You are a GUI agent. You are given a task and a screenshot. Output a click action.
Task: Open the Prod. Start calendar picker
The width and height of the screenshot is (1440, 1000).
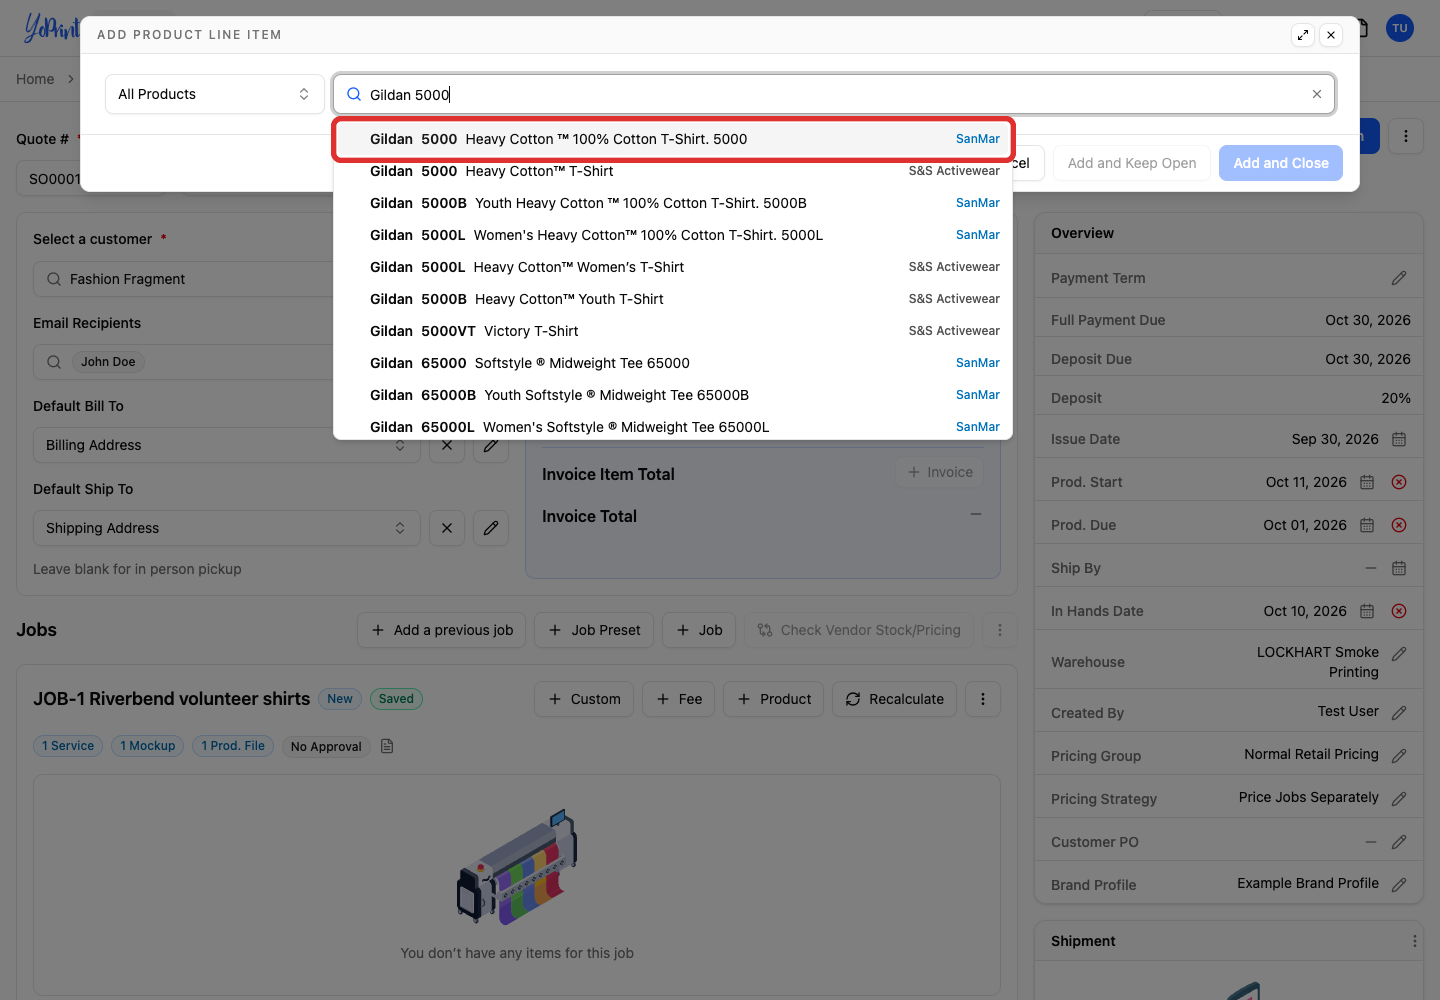click(x=1367, y=482)
